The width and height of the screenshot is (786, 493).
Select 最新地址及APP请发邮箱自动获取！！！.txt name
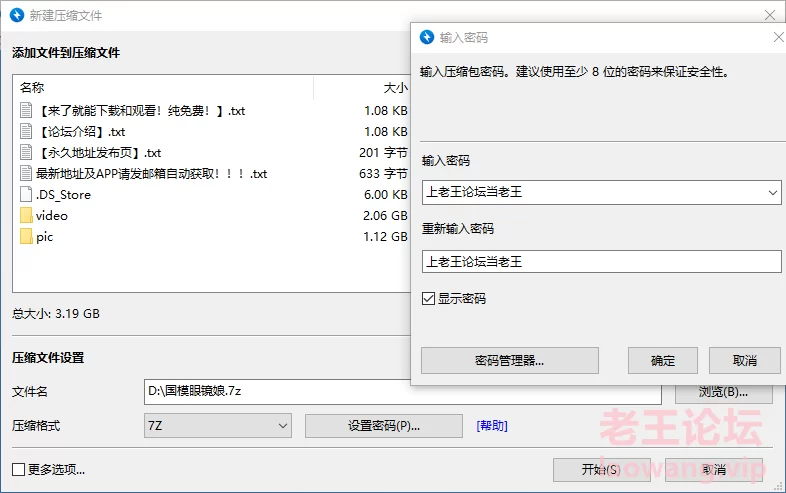151,174
